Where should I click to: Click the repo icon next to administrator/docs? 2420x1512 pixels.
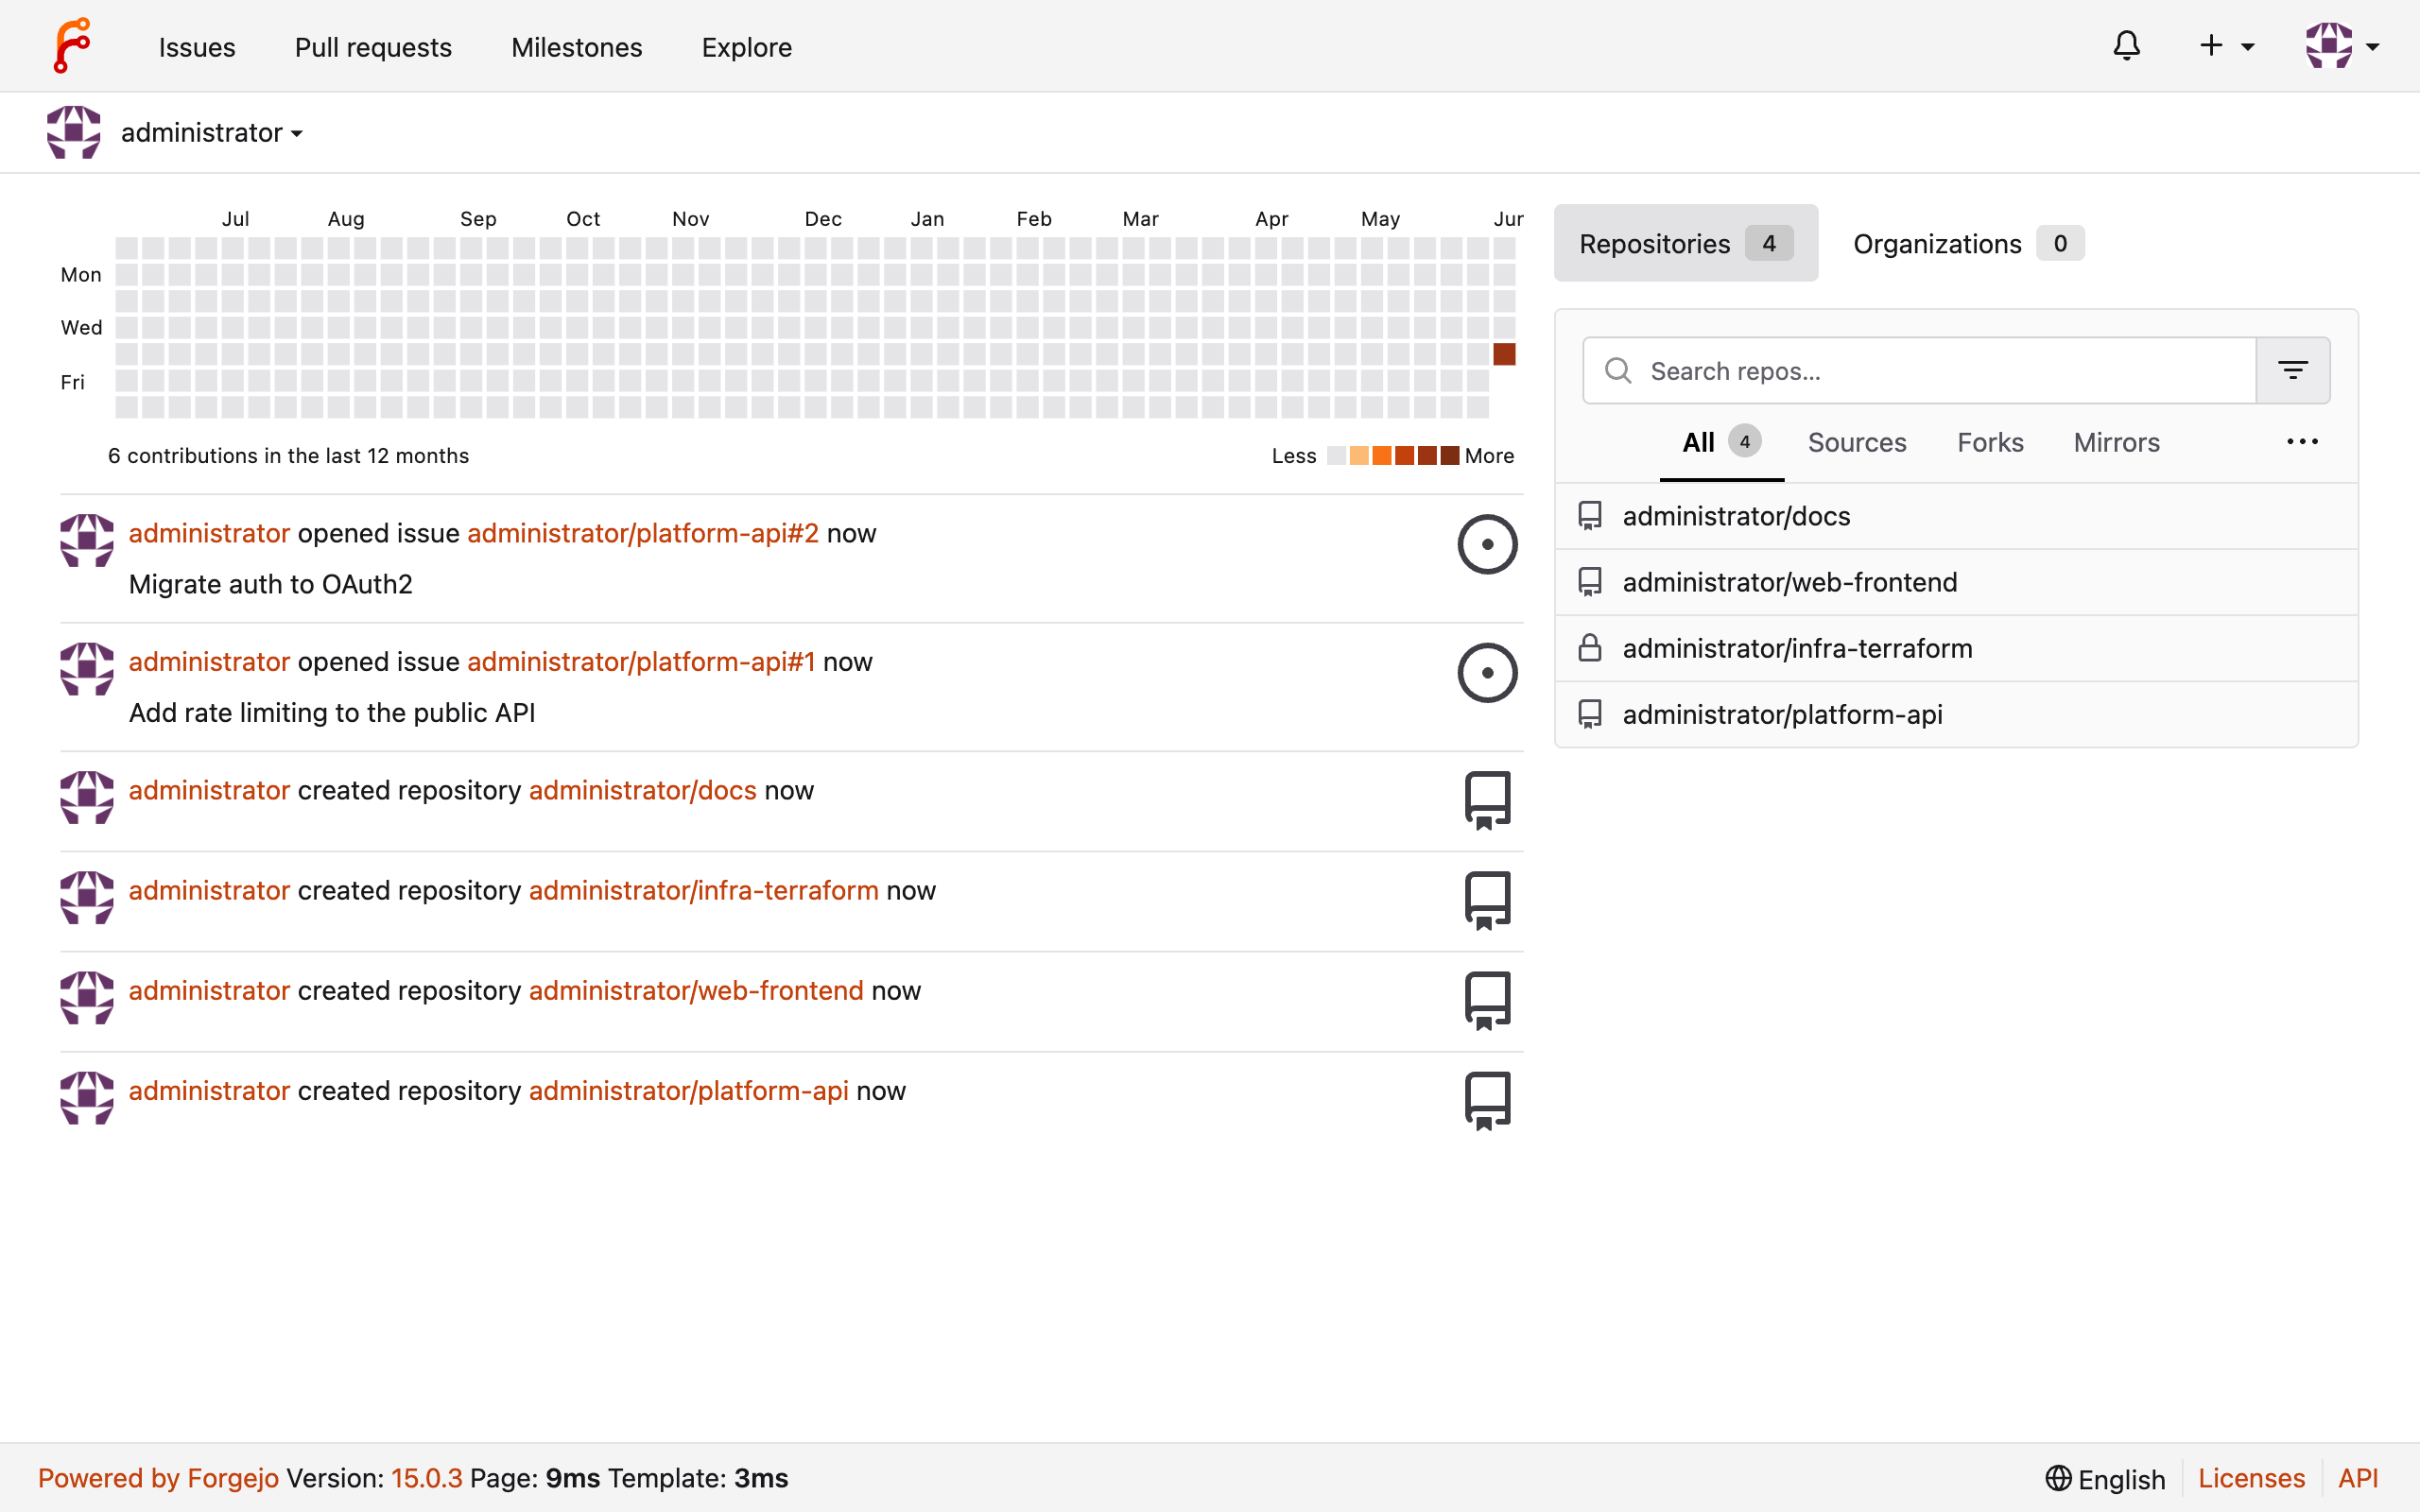1589,516
